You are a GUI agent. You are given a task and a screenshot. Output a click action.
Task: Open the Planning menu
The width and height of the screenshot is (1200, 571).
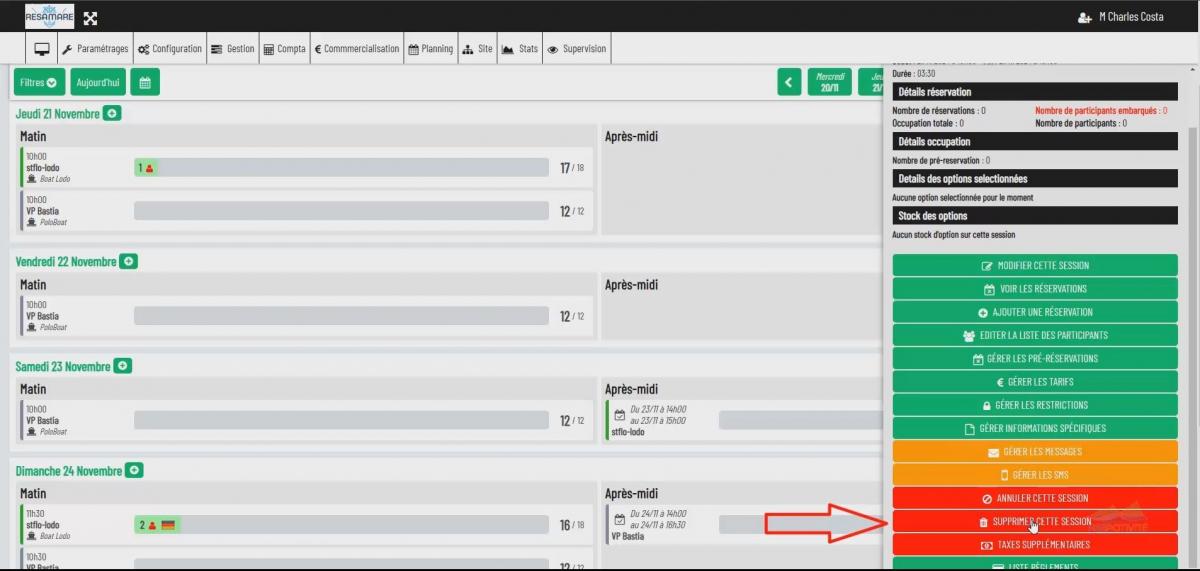pyautogui.click(x=431, y=49)
